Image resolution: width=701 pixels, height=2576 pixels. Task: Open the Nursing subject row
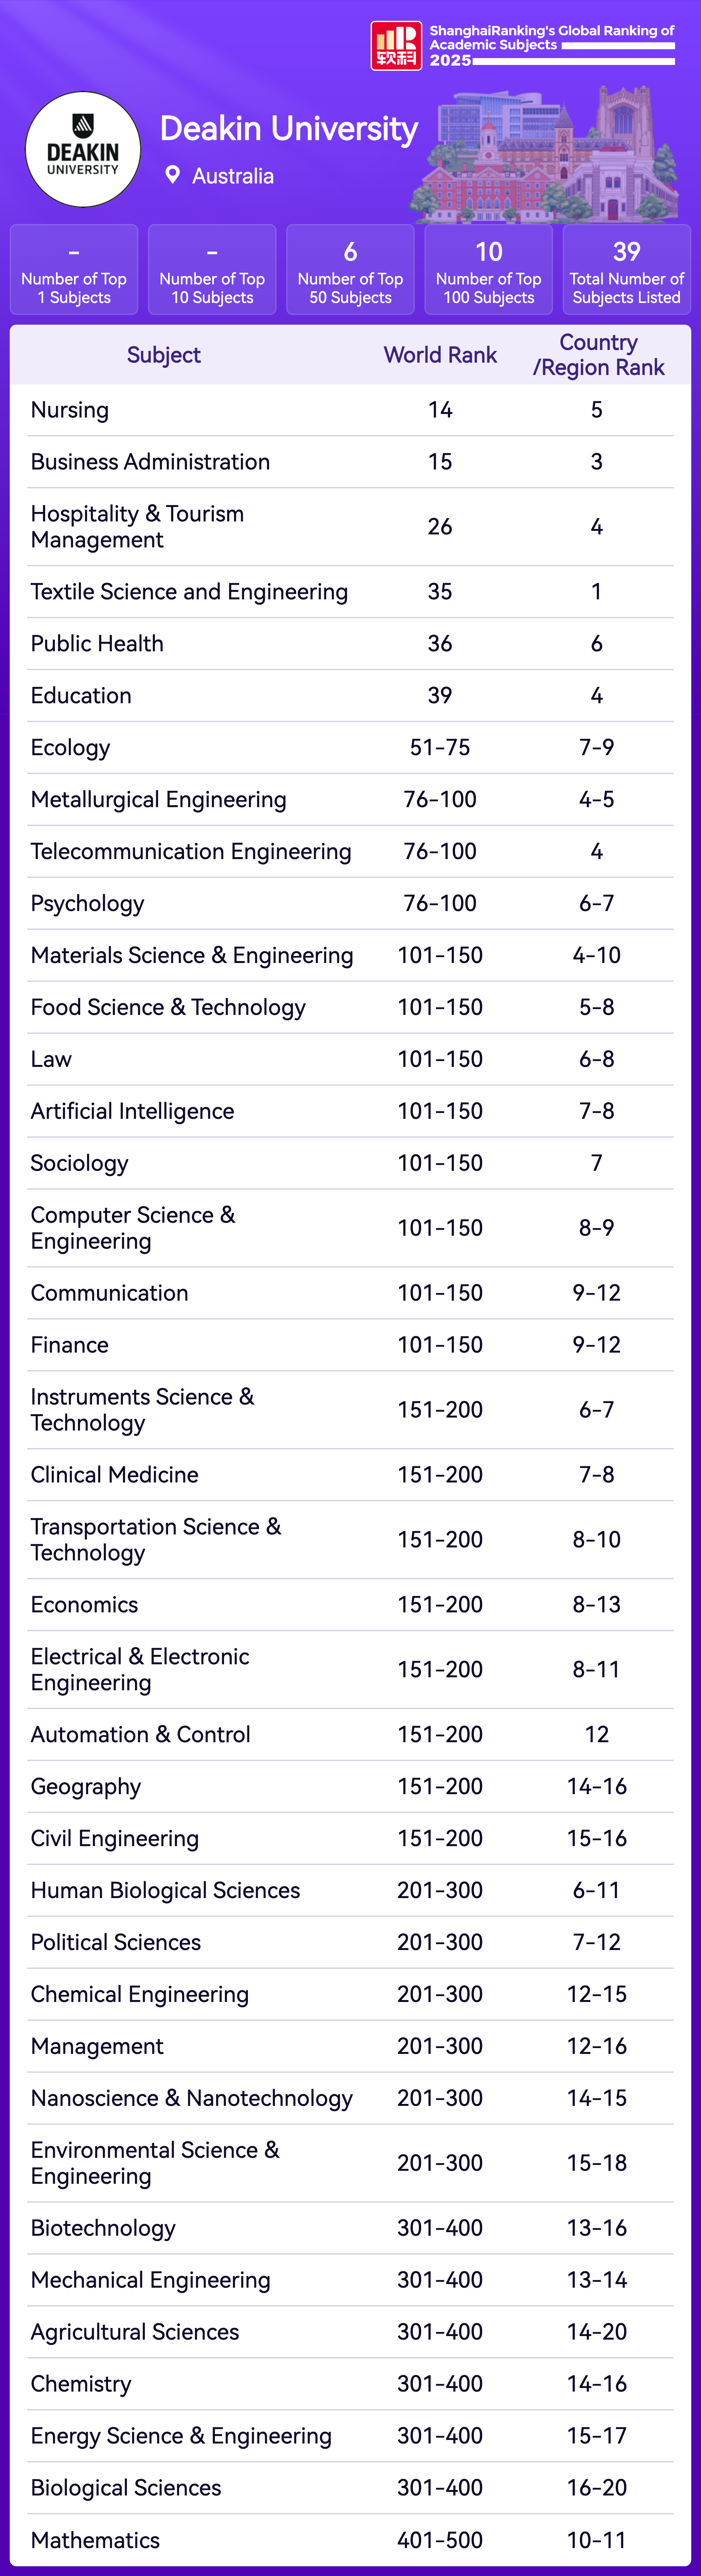70,410
